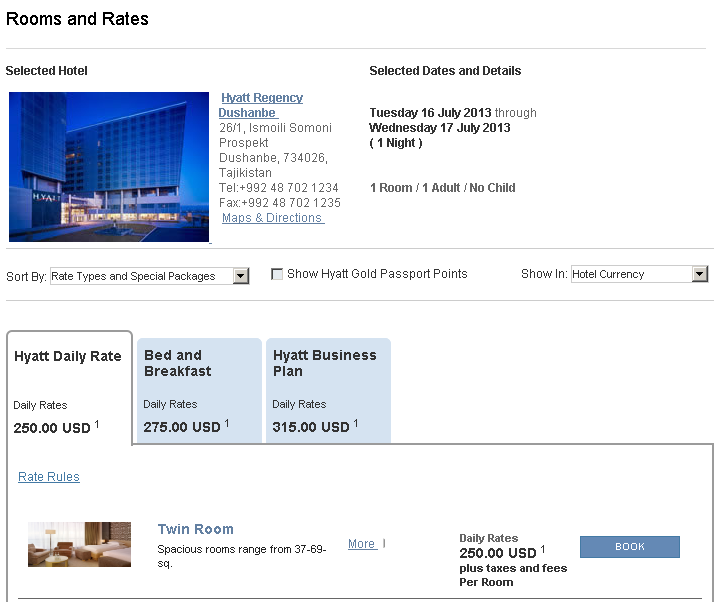Expand the Sort By dropdown
This screenshot has width=718, height=602.
pyautogui.click(x=149, y=276)
